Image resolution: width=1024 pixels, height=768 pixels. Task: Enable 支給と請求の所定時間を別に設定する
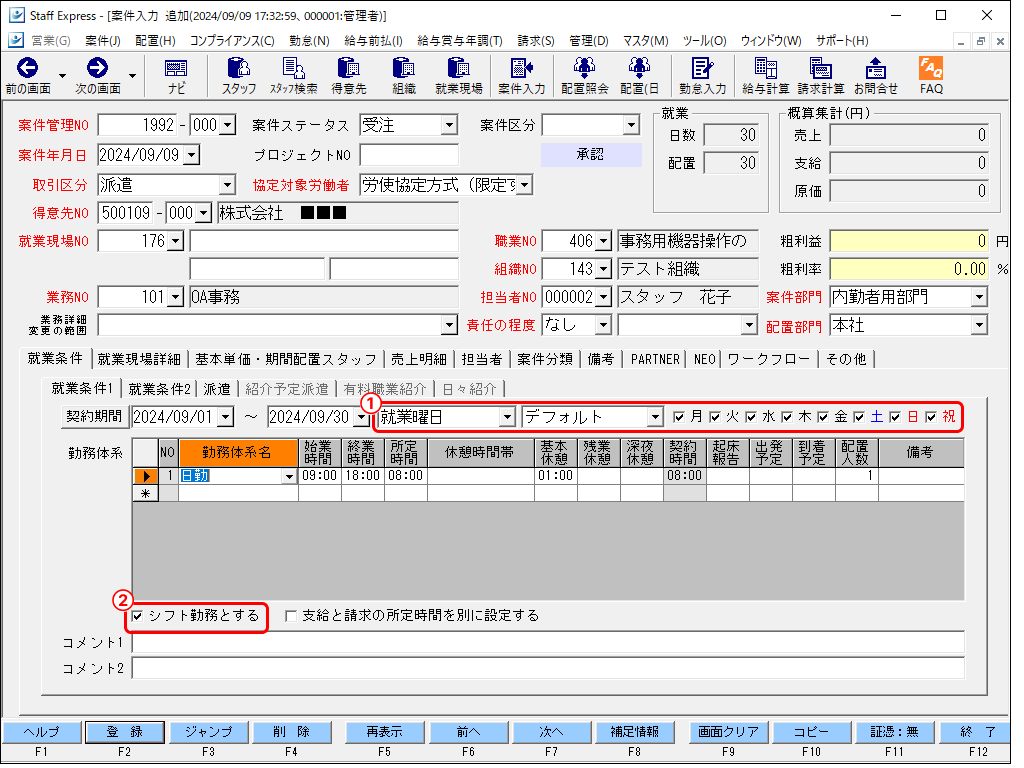tap(291, 616)
